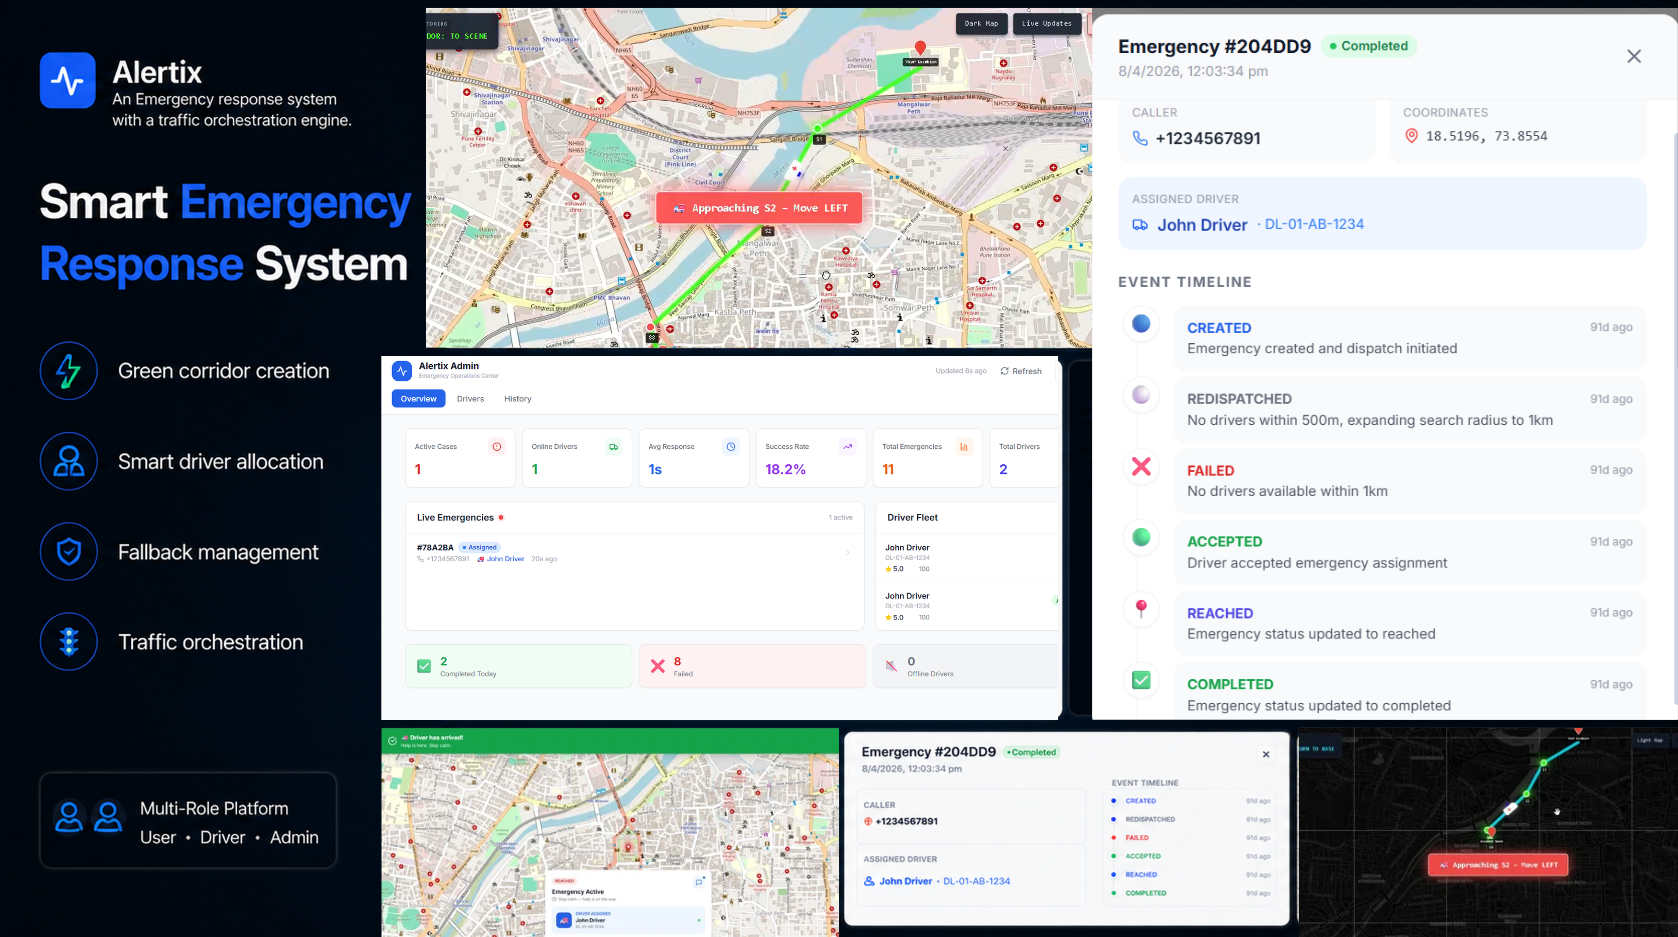Toggle the Dark Map button
The height and width of the screenshot is (937, 1678).
click(x=981, y=23)
